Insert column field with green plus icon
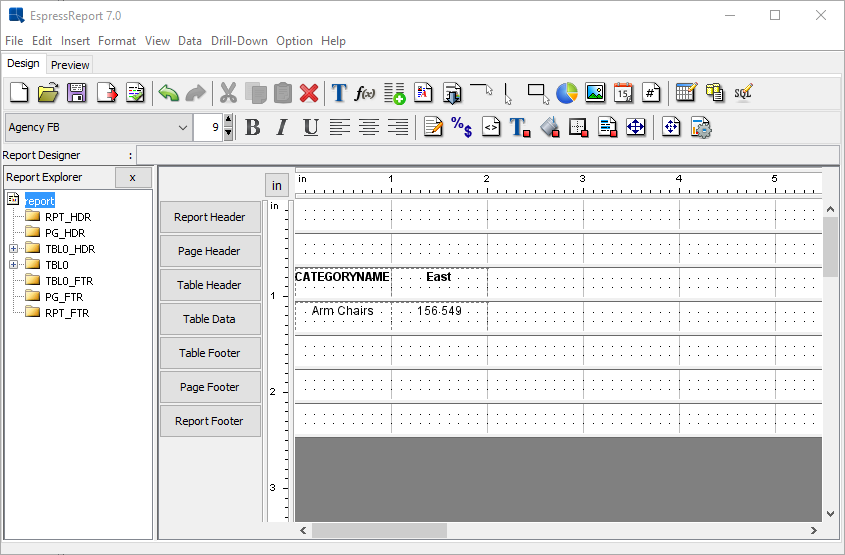This screenshot has height=555, width=845. pos(394,93)
